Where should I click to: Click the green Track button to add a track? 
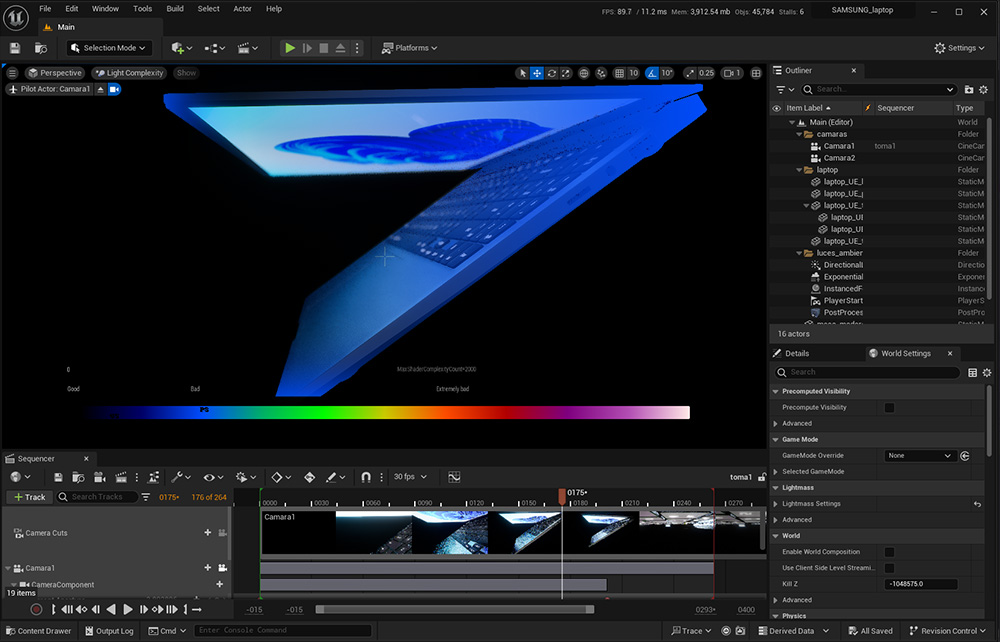pyautogui.click(x=29, y=497)
